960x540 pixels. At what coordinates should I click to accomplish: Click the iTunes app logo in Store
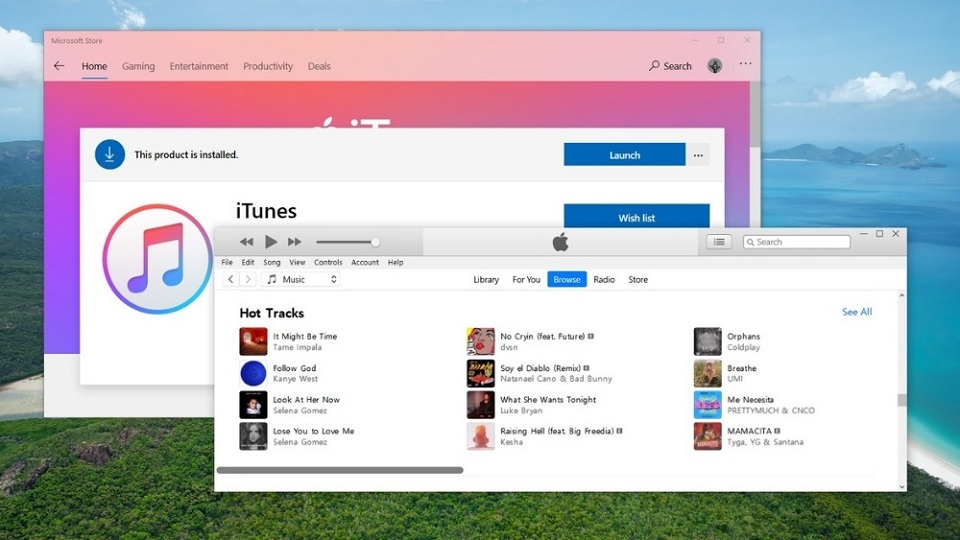157,259
